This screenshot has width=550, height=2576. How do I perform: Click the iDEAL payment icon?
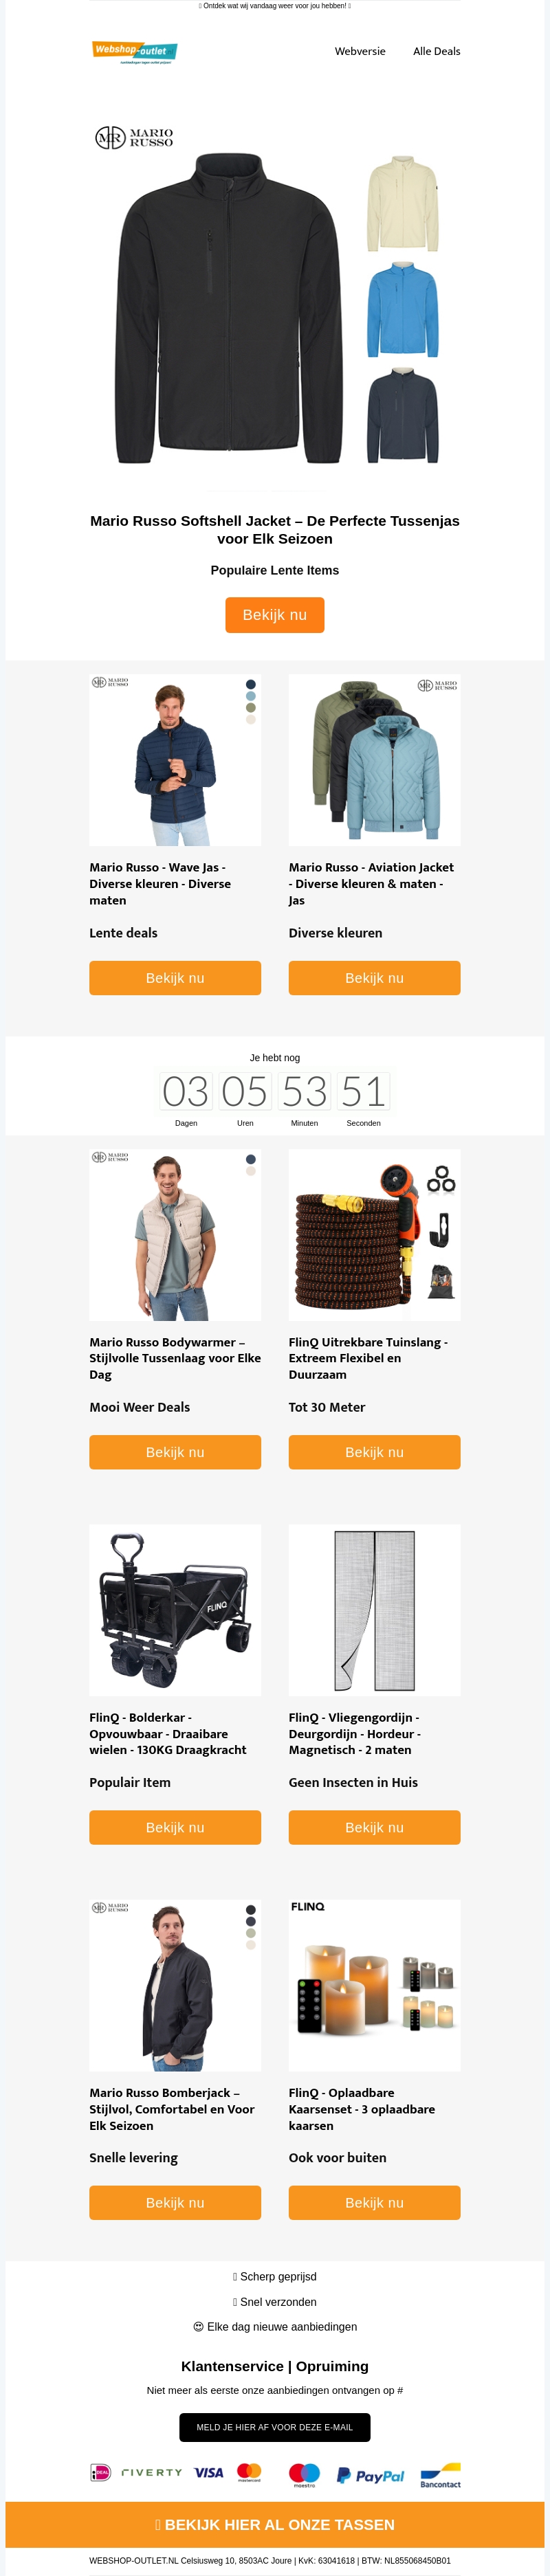pyautogui.click(x=100, y=2472)
